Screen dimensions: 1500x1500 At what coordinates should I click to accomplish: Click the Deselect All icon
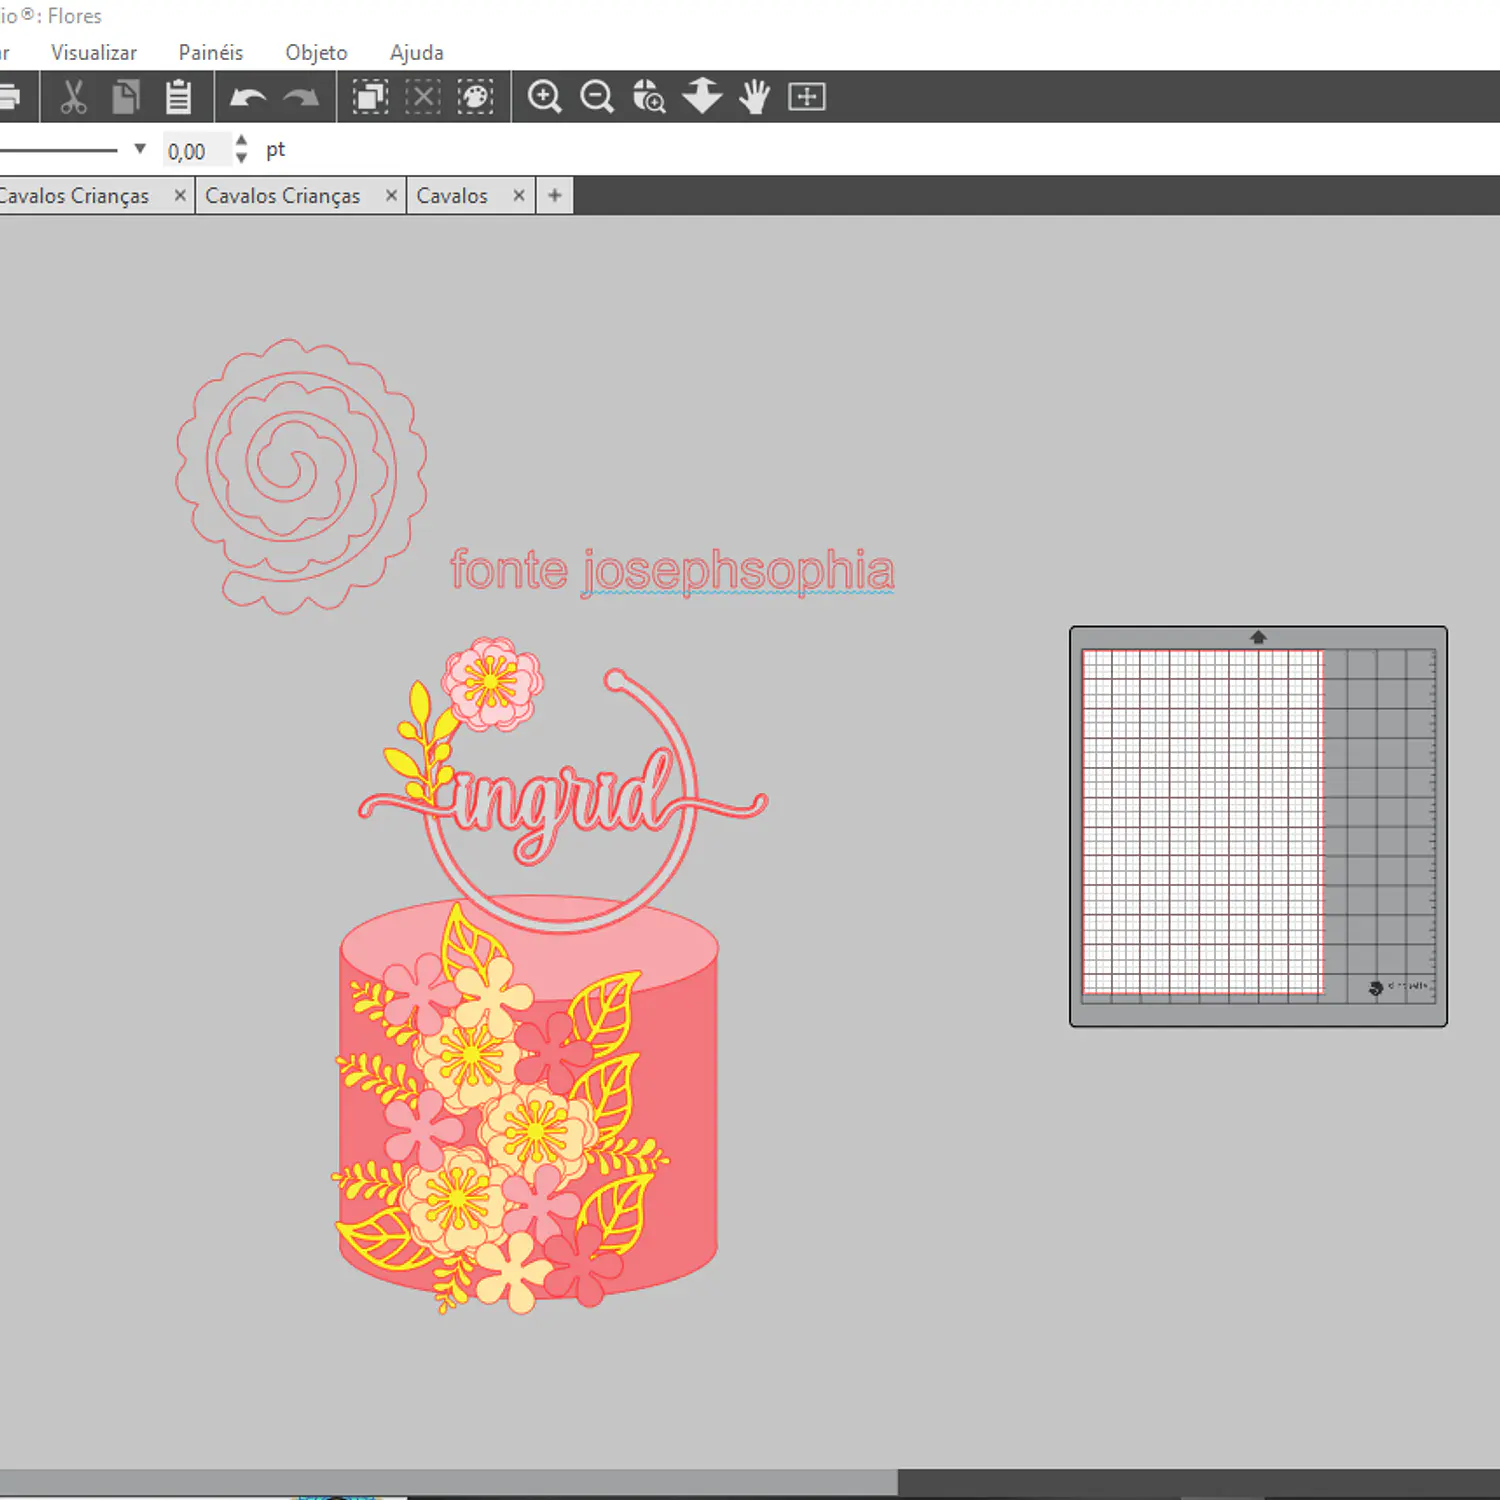point(423,97)
